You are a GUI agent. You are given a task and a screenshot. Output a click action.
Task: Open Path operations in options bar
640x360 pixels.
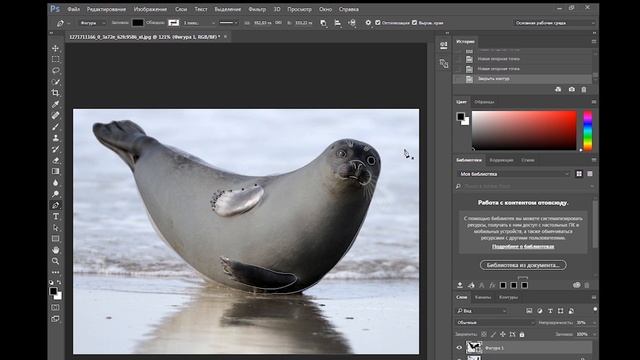coord(323,23)
